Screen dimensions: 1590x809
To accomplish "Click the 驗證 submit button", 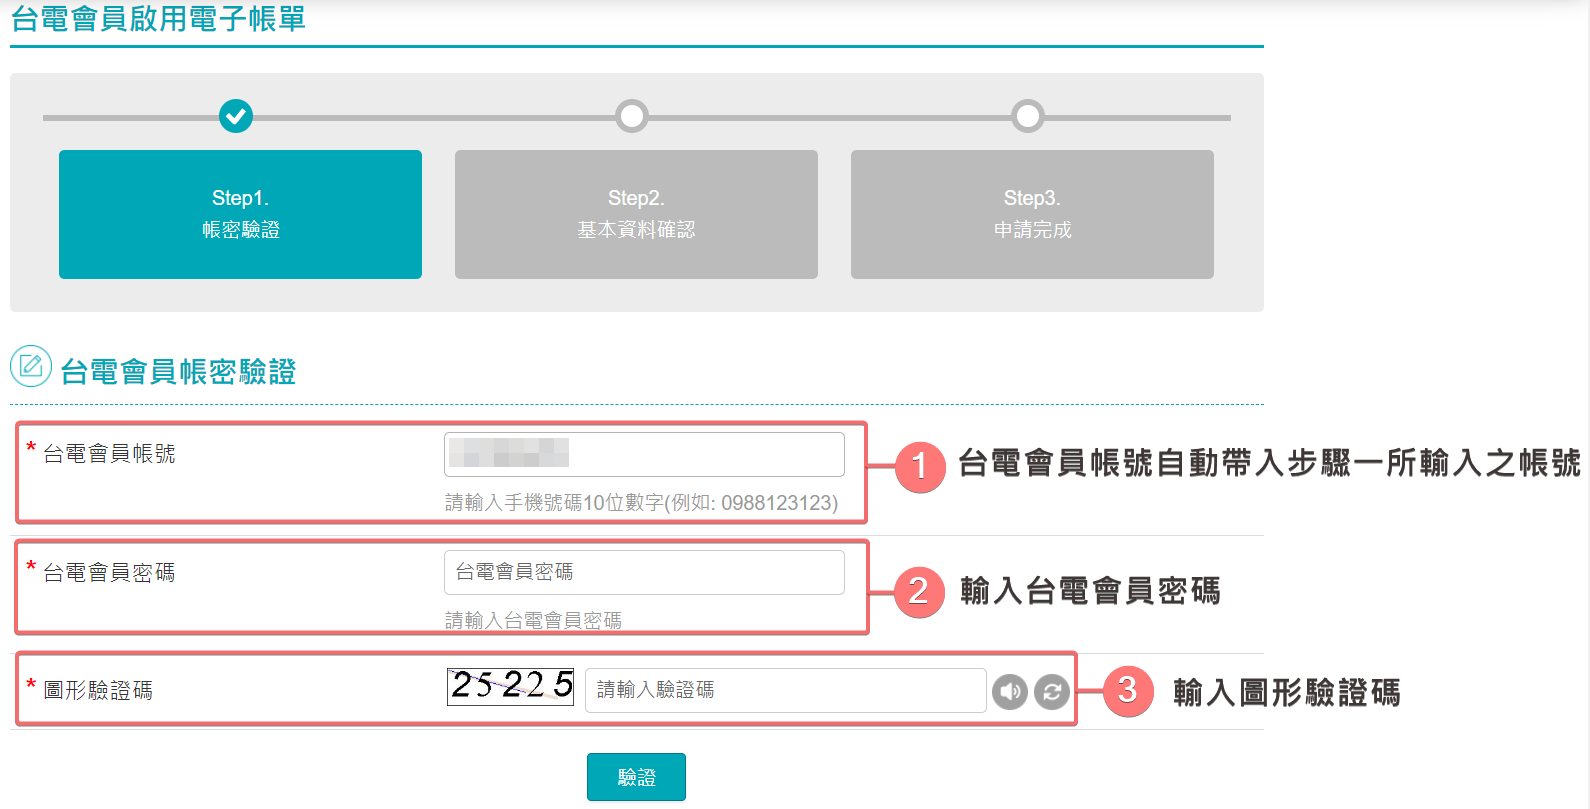I will click(x=636, y=777).
